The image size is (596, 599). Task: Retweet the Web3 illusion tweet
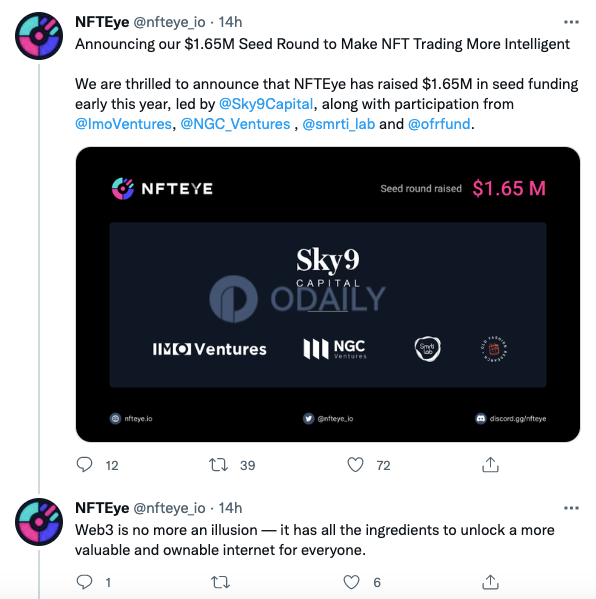coord(220,582)
